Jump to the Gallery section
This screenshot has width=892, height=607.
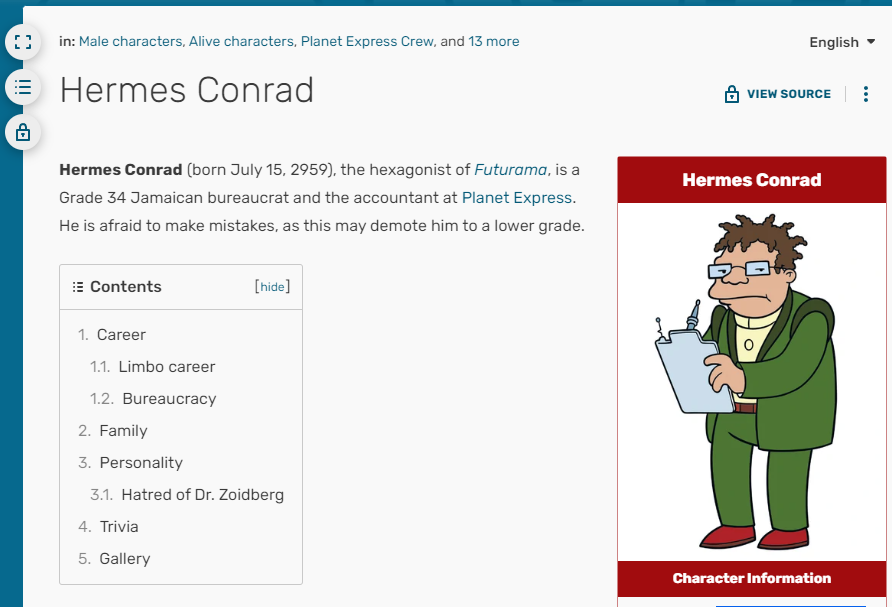pos(125,559)
